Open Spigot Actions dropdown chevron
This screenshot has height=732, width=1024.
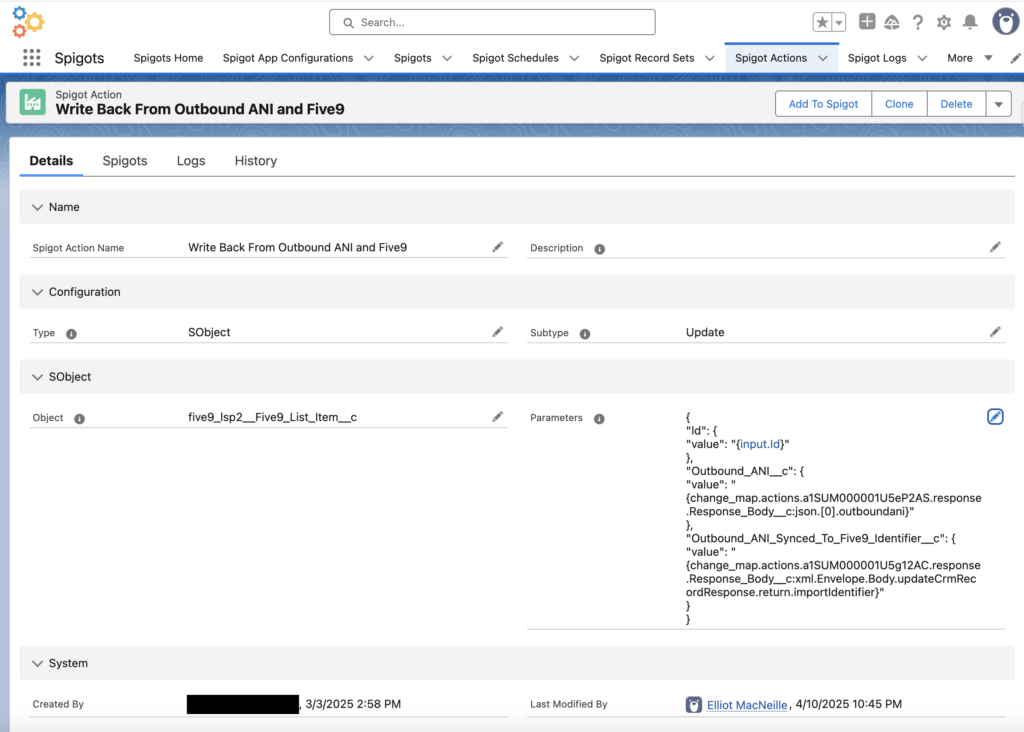click(x=823, y=58)
